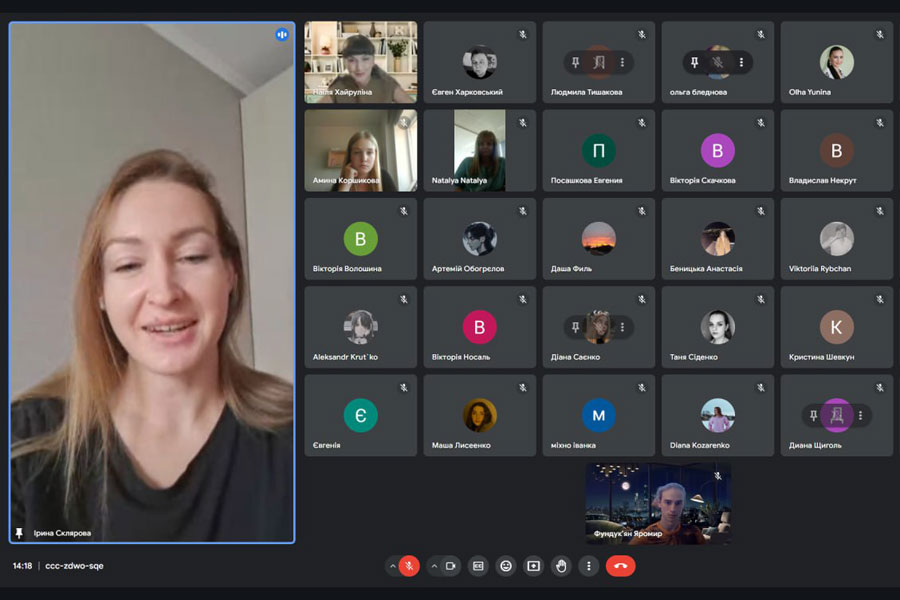
Task: Unmute the microphone with the red mic button
Action: 409,566
